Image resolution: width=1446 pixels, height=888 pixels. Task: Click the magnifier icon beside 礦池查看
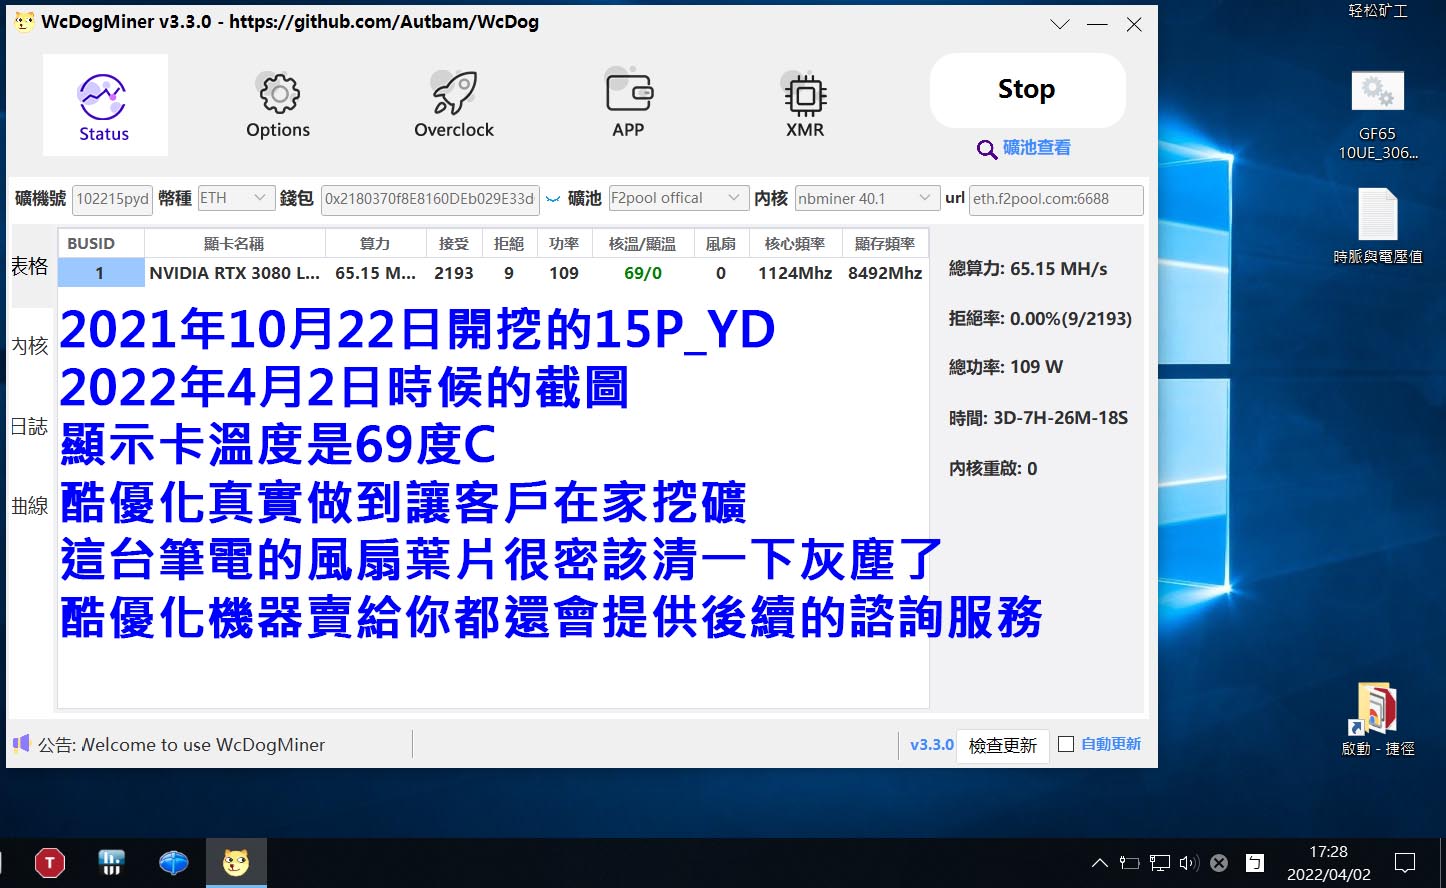(987, 149)
